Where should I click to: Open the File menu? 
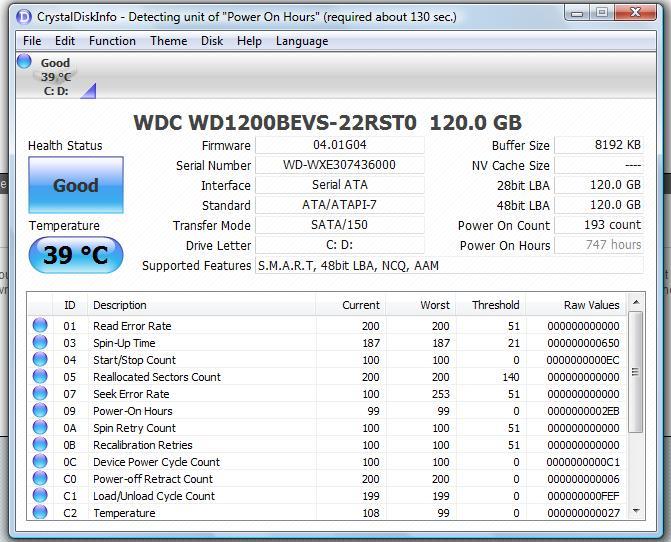[x=32, y=41]
